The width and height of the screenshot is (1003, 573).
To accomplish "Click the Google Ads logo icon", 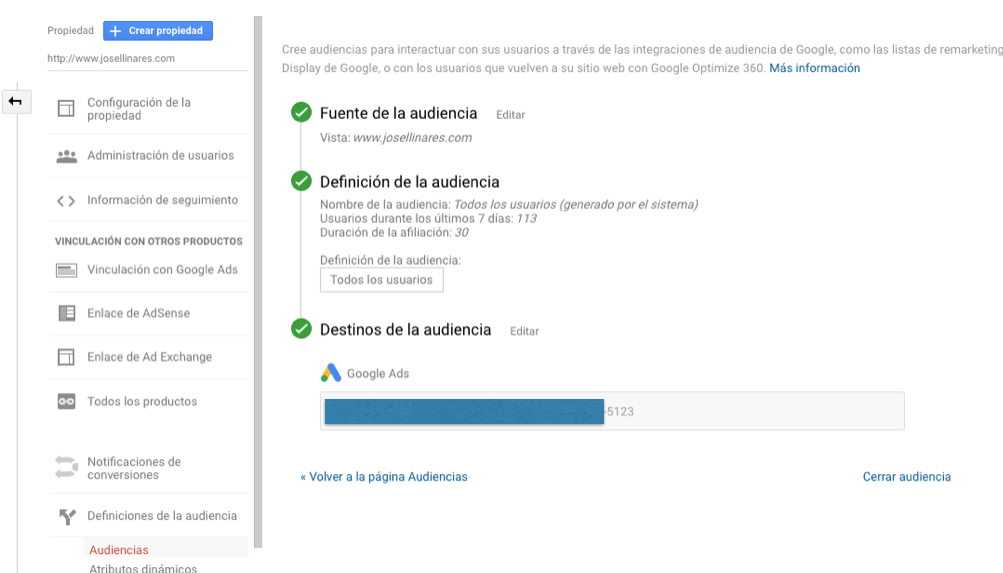I will coord(331,373).
